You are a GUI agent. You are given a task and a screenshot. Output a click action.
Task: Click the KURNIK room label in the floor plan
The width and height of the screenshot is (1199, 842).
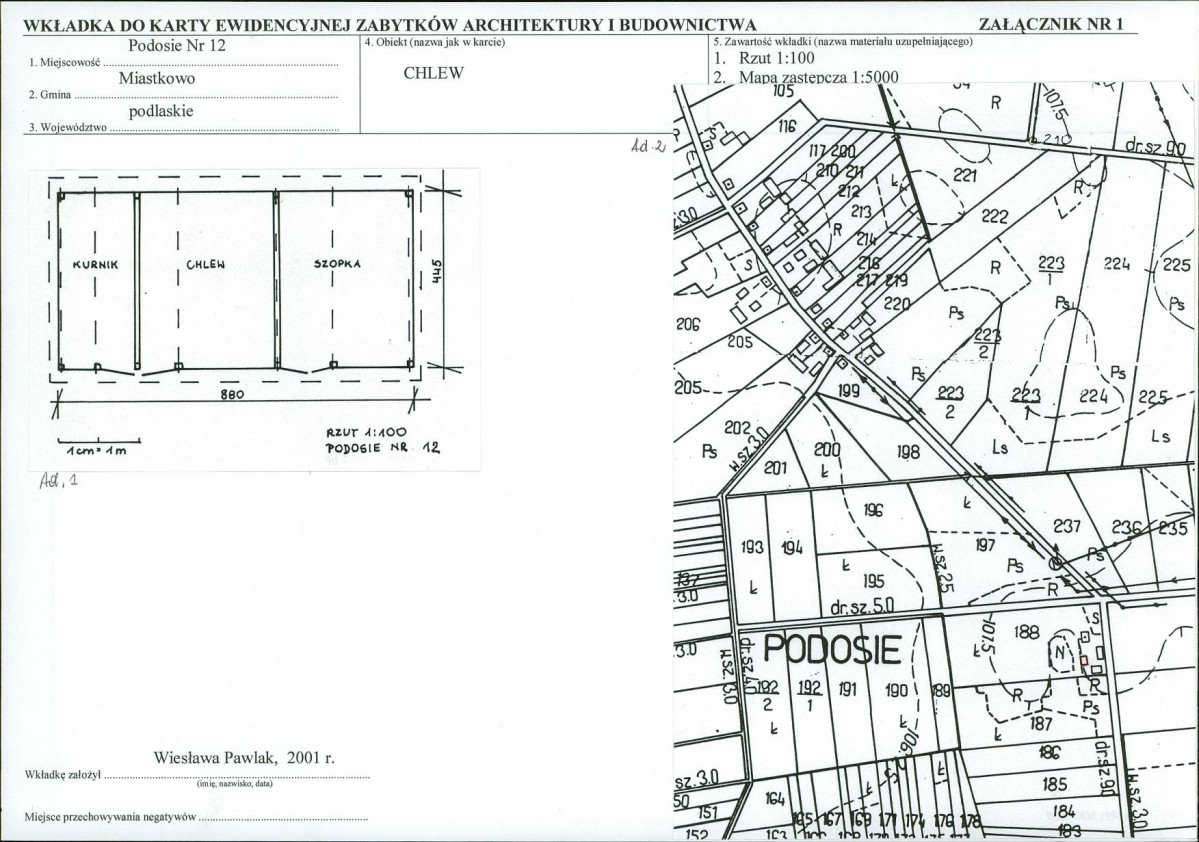96,265
